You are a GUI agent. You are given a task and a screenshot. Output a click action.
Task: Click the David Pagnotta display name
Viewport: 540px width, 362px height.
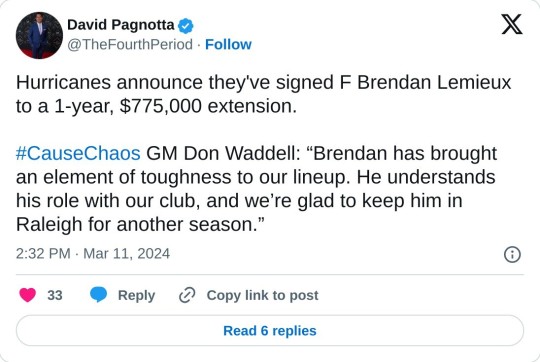click(121, 25)
